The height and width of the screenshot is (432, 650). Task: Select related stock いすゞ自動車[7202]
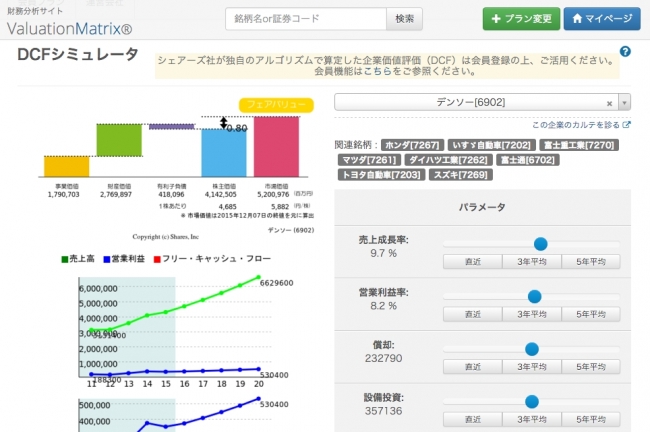(492, 145)
